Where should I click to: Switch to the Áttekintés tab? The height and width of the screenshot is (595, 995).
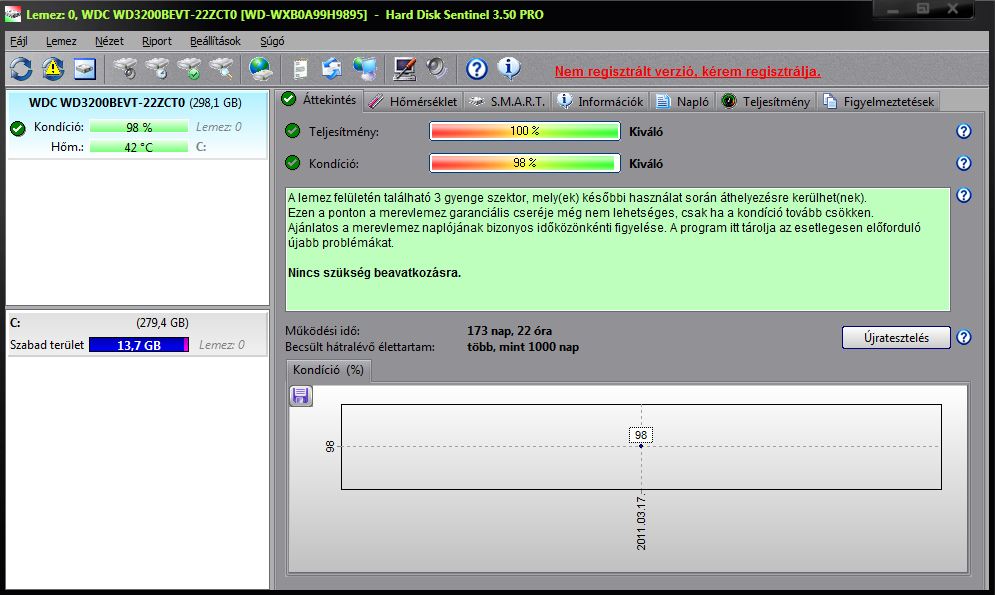pyautogui.click(x=319, y=100)
